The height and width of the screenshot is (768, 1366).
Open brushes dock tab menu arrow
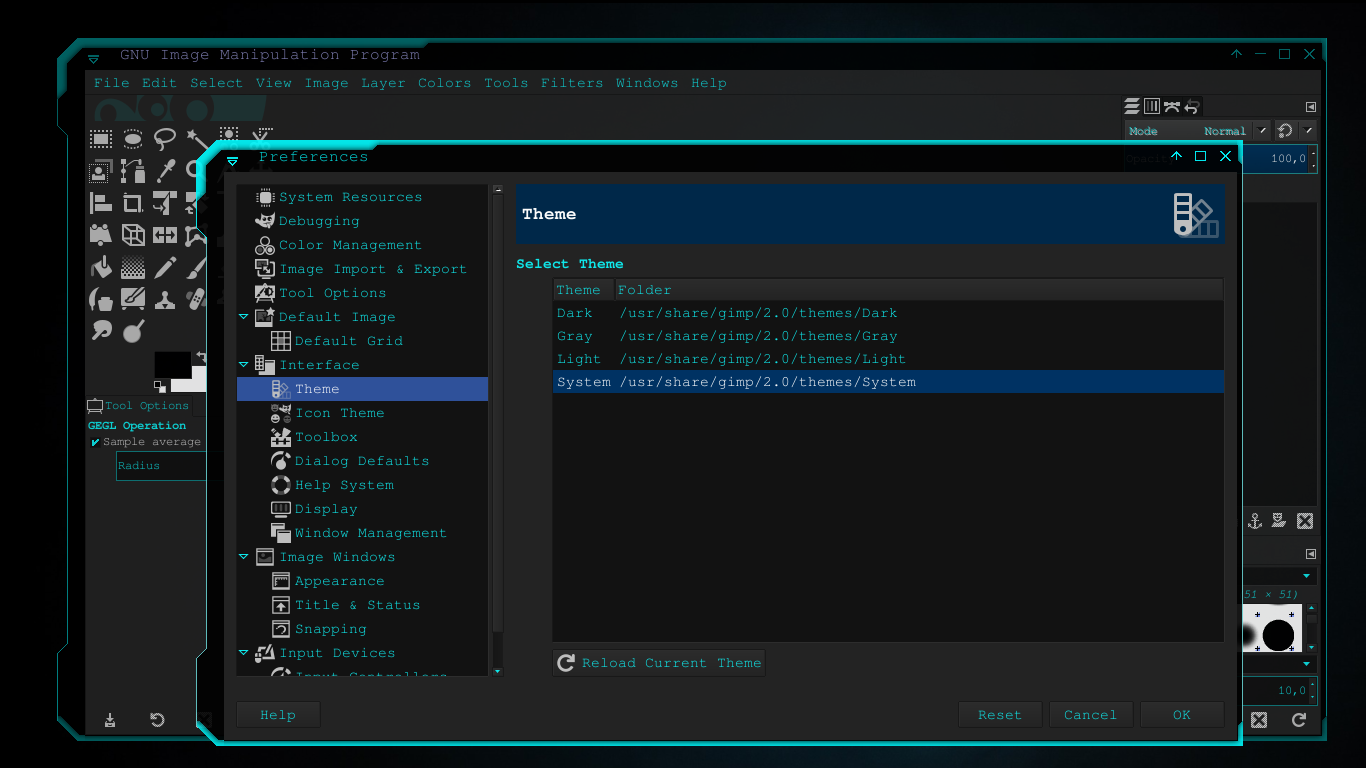[x=1311, y=554]
